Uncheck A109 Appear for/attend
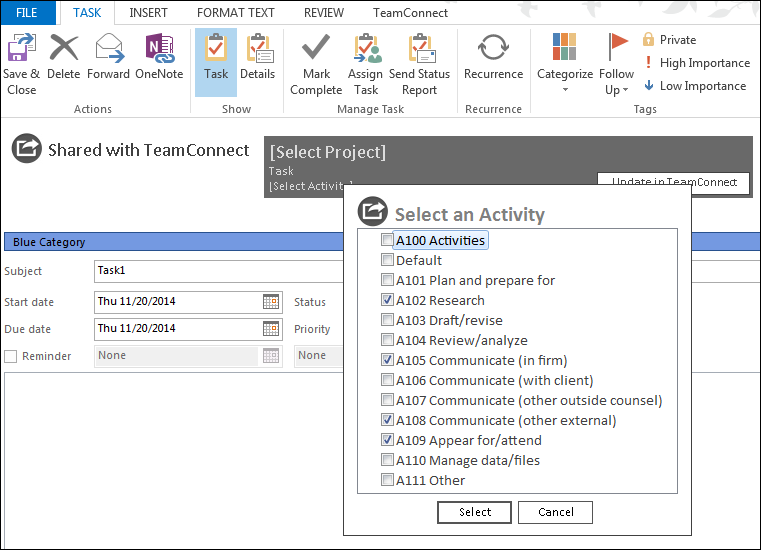 click(387, 440)
